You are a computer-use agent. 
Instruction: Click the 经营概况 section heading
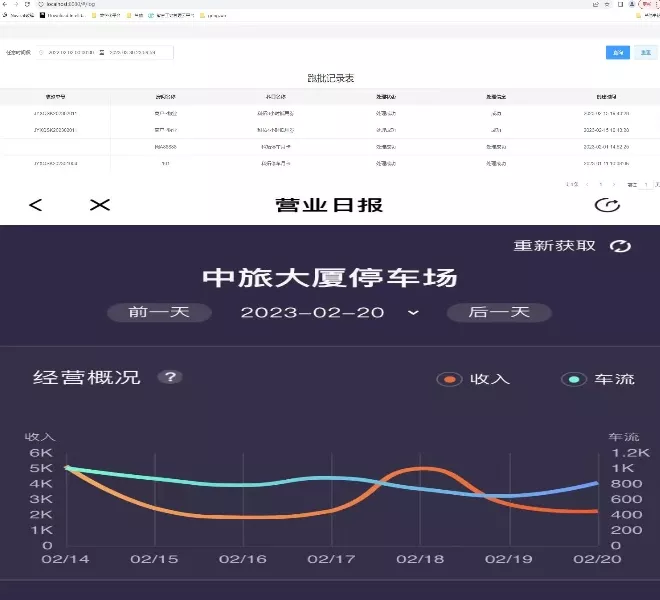click(87, 377)
